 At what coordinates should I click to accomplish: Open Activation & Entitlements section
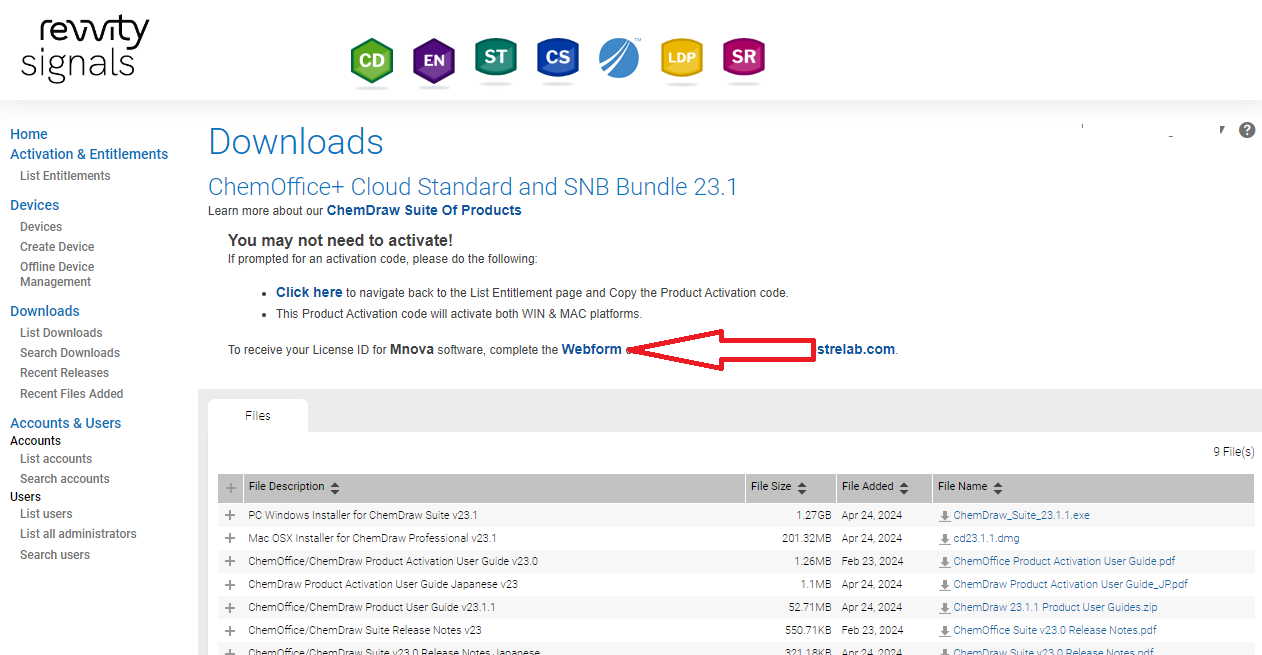89,154
